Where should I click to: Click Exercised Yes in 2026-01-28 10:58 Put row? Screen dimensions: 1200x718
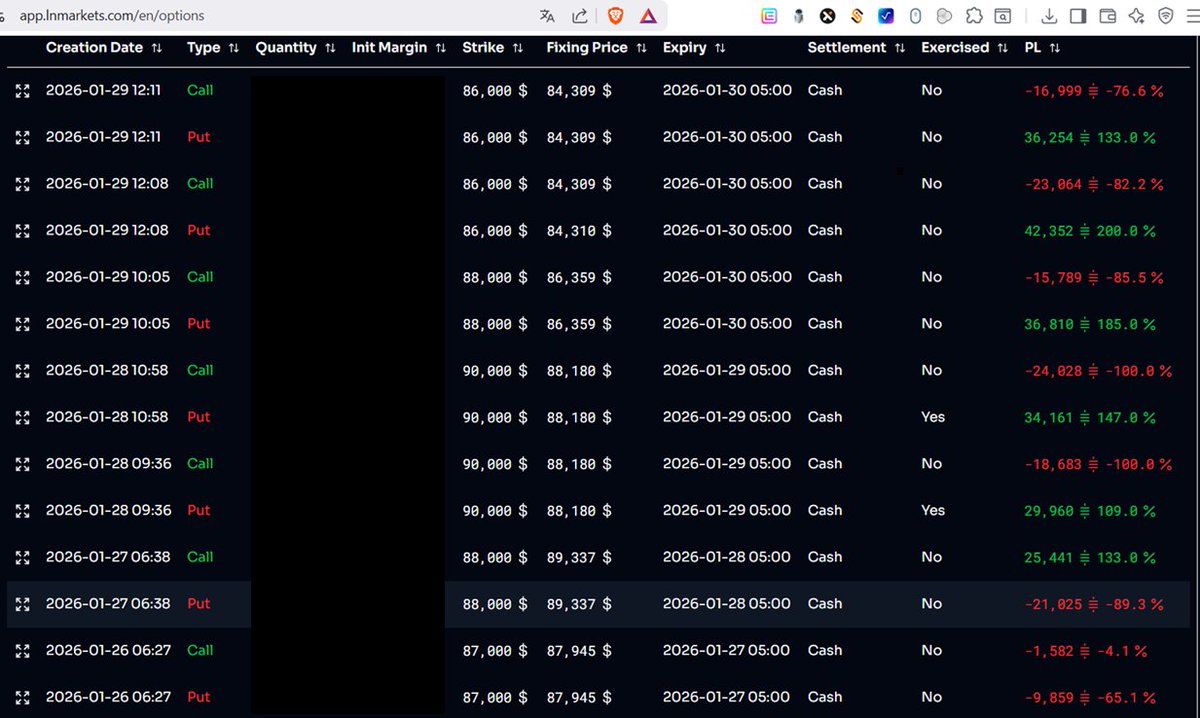click(933, 417)
